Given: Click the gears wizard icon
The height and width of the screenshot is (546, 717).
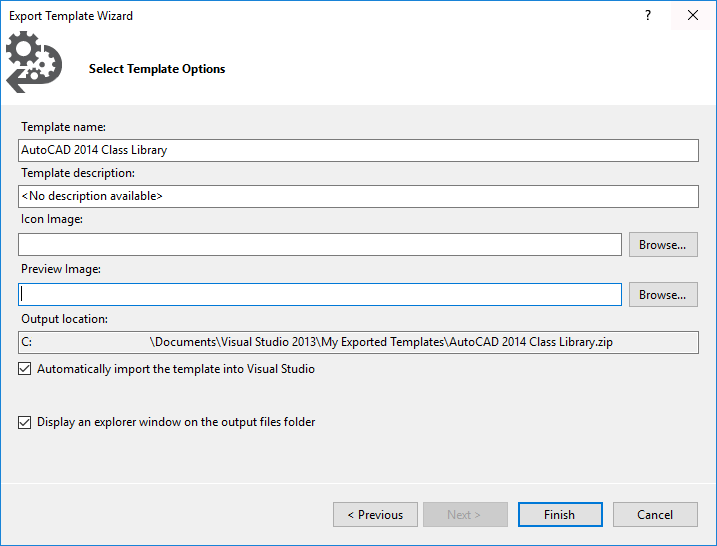Looking at the screenshot, I should tap(34, 62).
